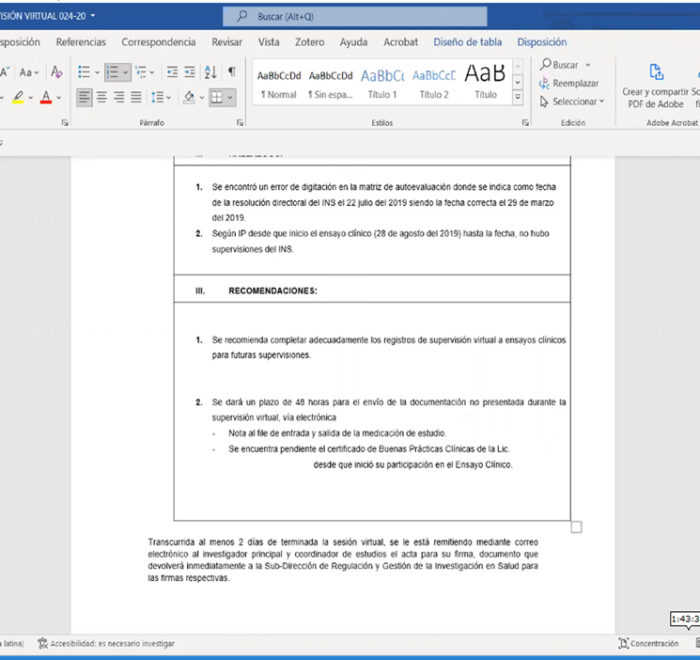700x660 pixels.
Task: Open the Revisar tab
Action: [x=227, y=42]
